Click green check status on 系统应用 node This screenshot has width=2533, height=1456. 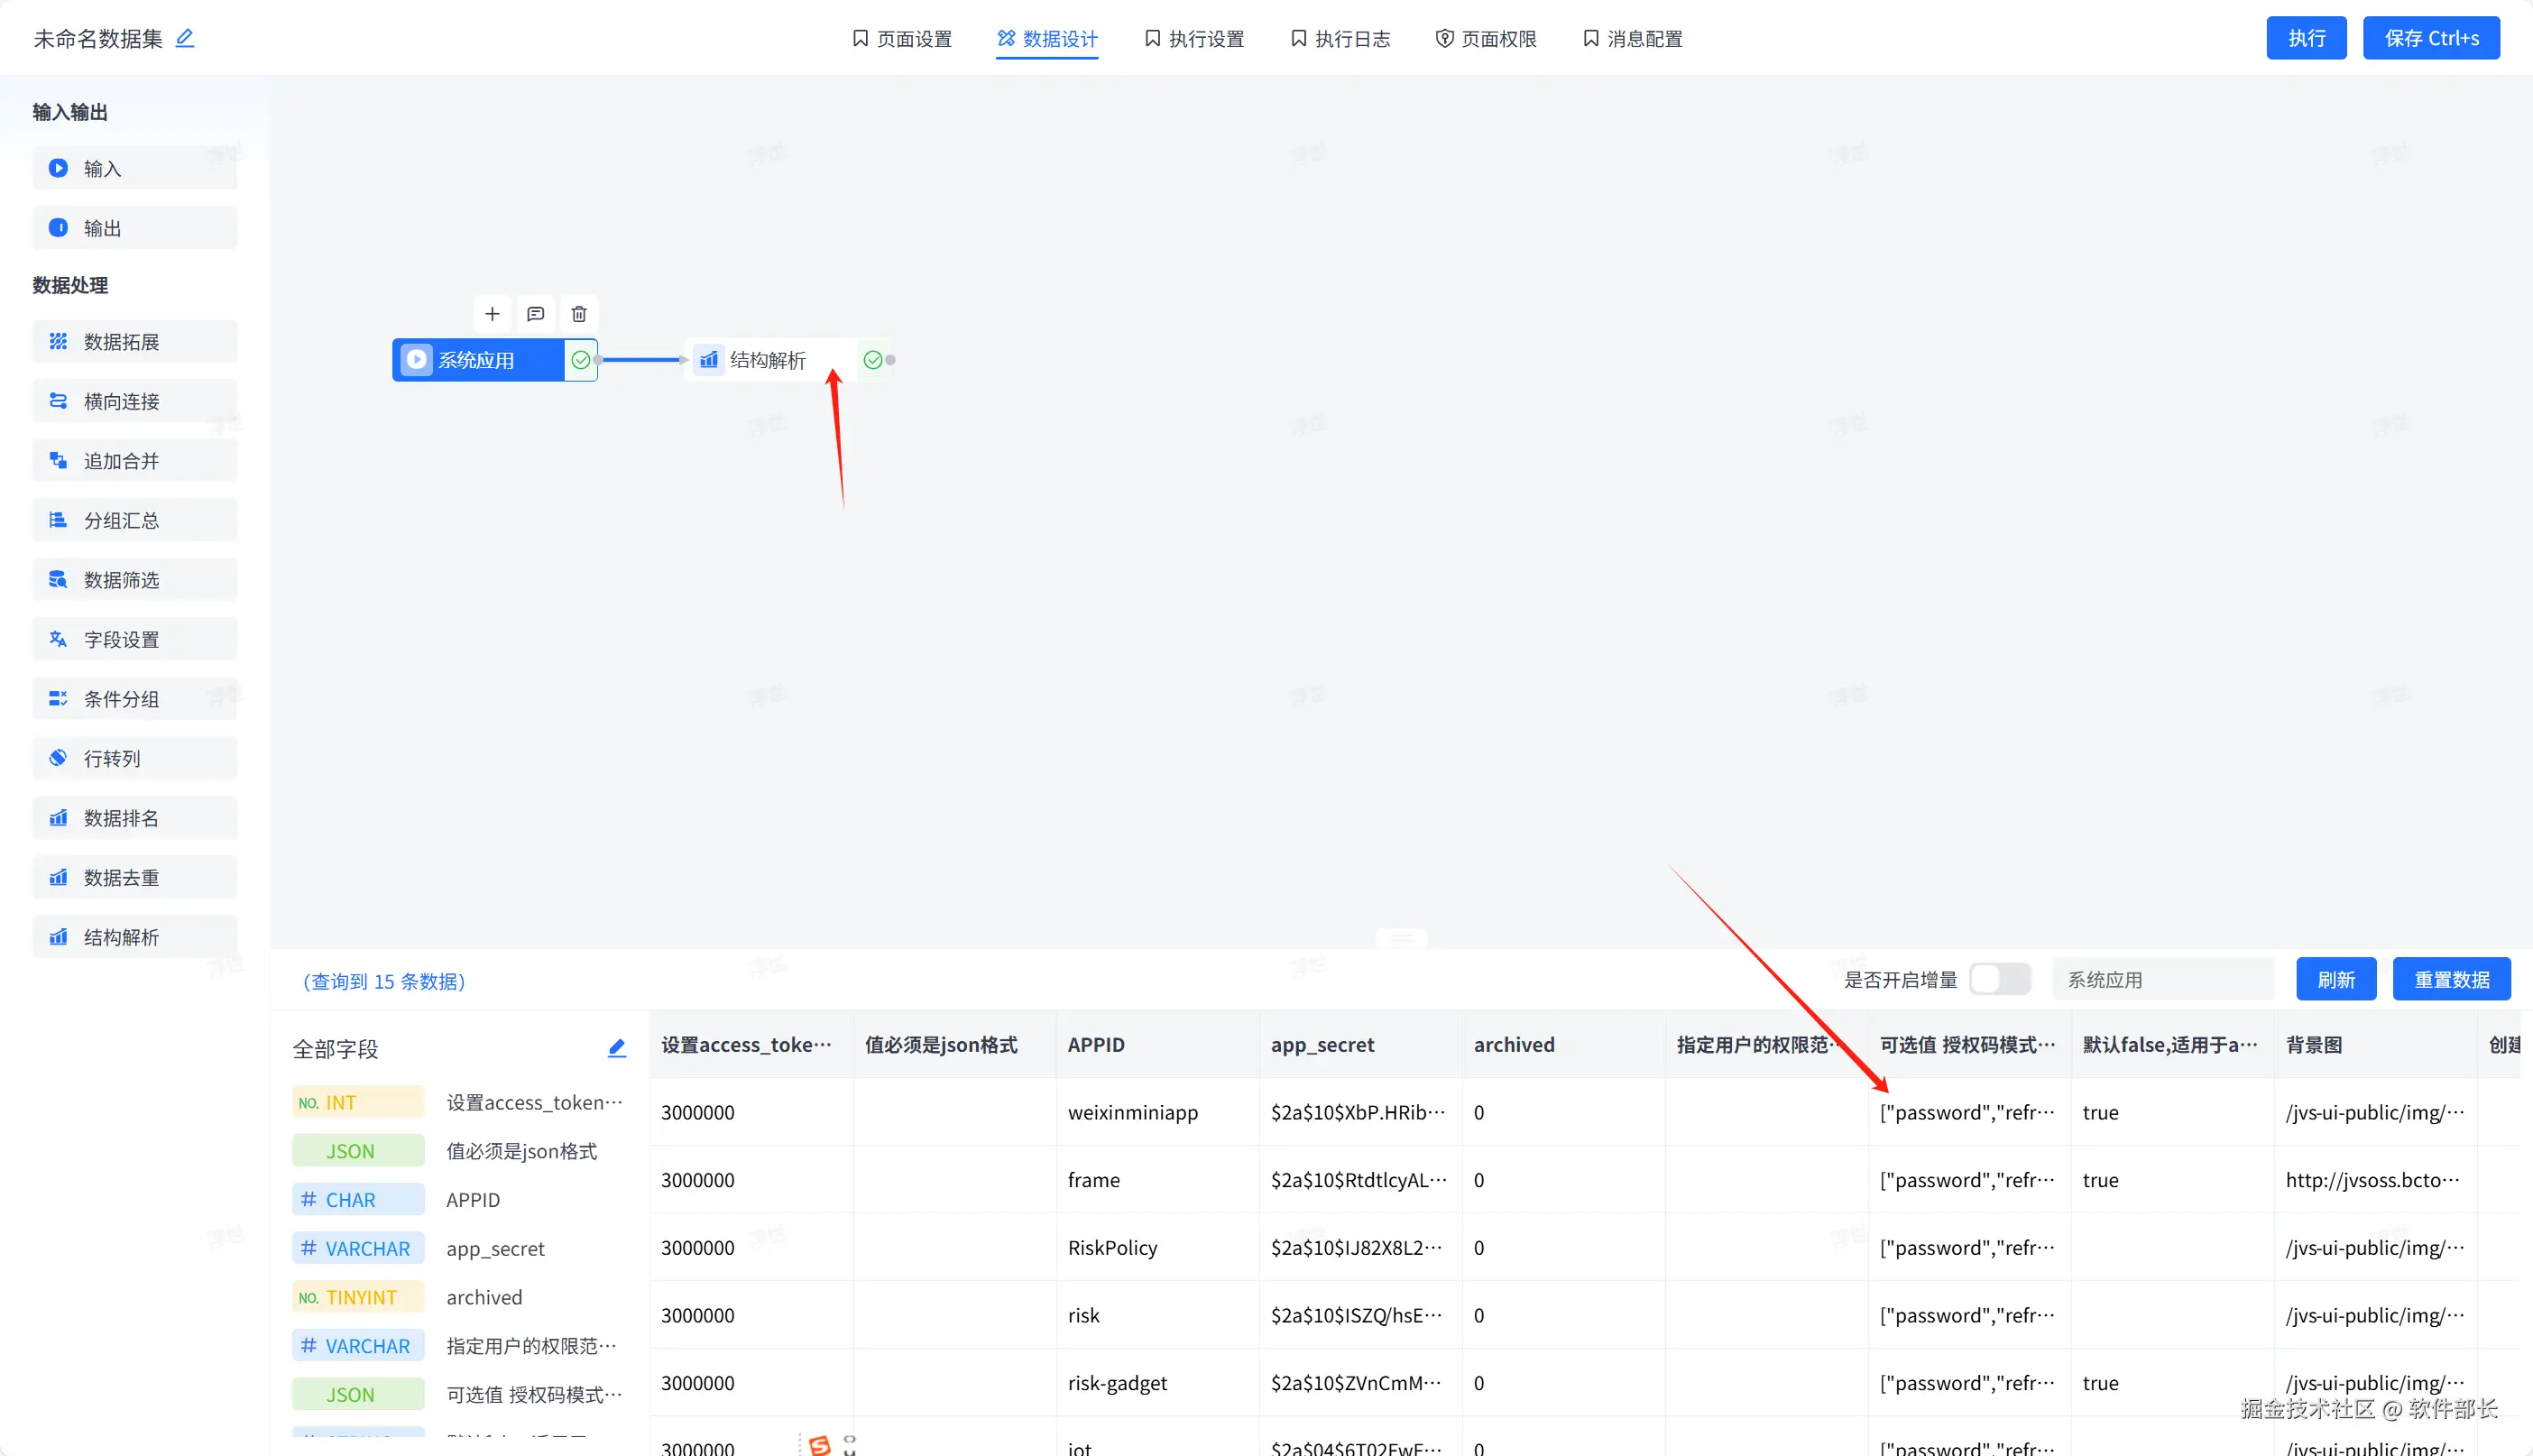pos(581,360)
